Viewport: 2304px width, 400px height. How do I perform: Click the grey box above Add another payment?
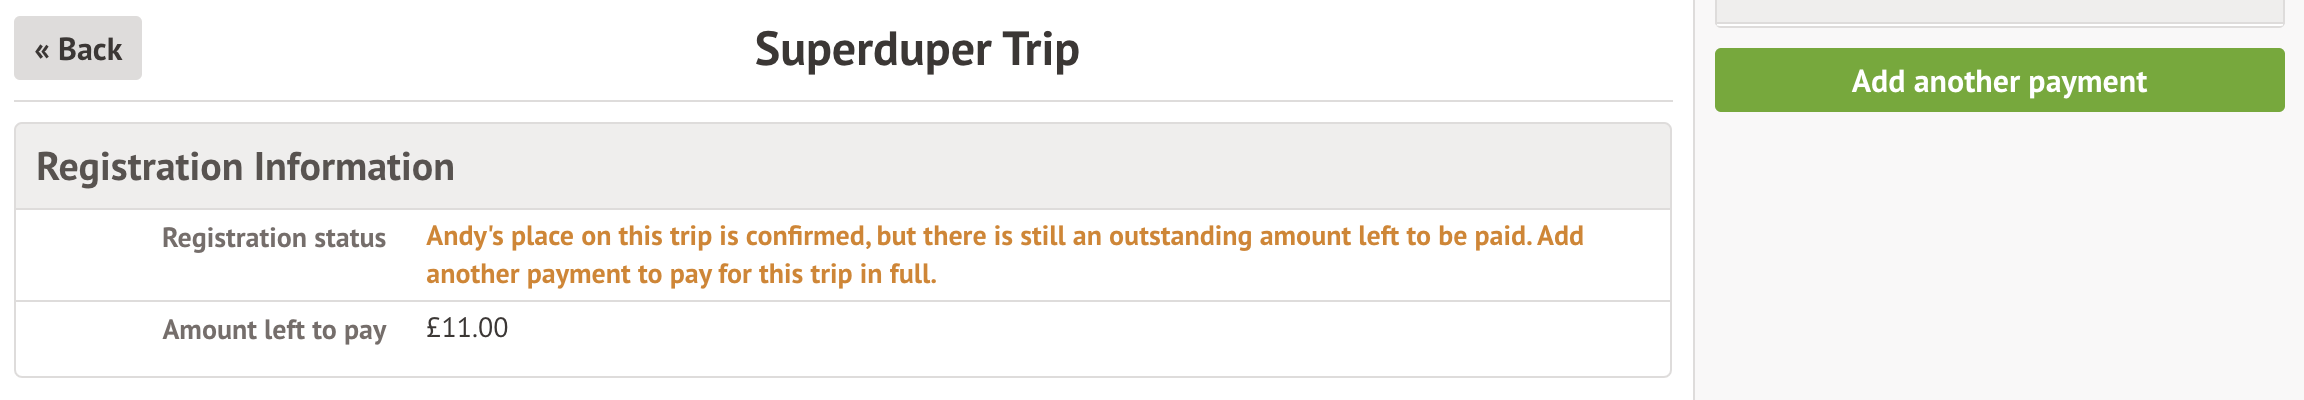pyautogui.click(x=2000, y=11)
